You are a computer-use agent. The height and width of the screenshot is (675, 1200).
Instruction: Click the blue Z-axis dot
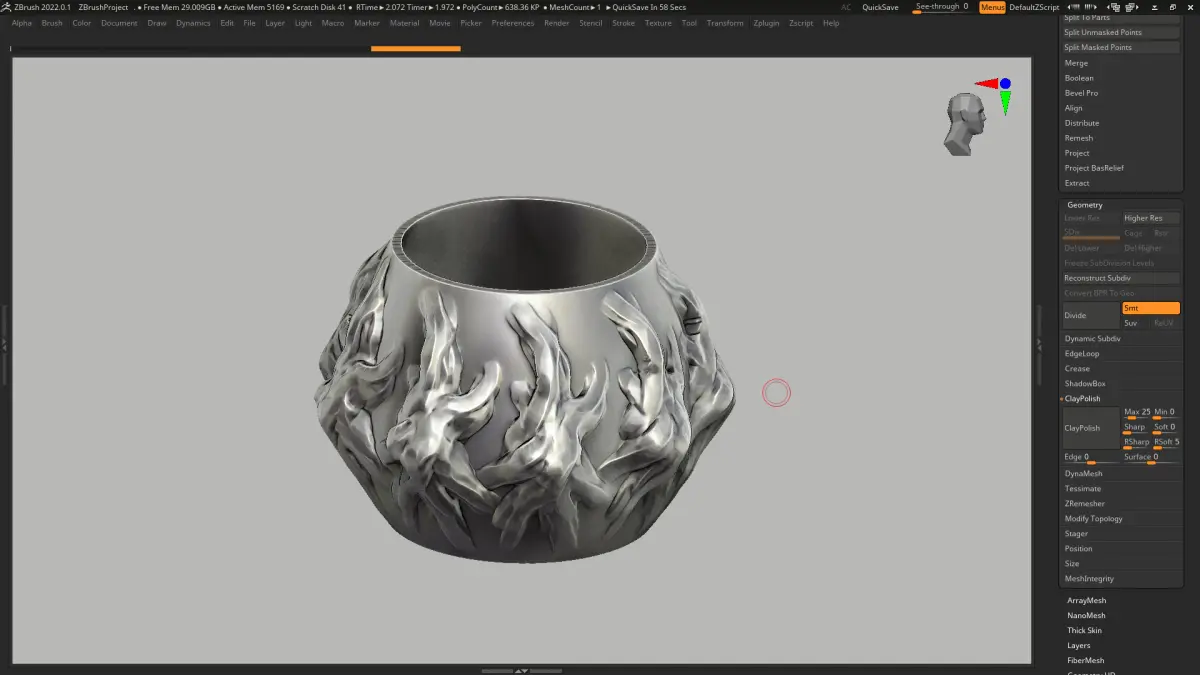pos(1005,84)
